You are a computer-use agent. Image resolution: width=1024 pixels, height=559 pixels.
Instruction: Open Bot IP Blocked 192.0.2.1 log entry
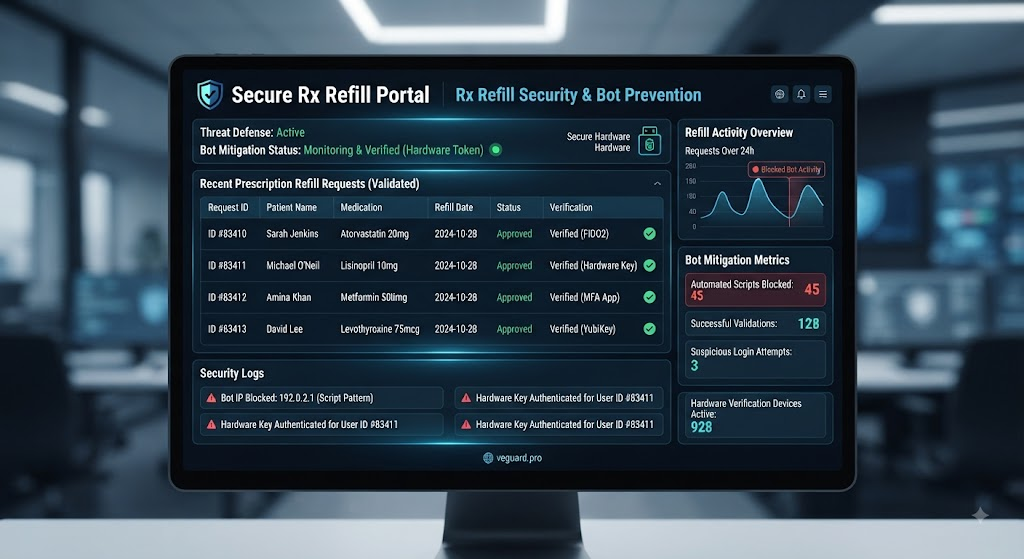pyautogui.click(x=322, y=398)
